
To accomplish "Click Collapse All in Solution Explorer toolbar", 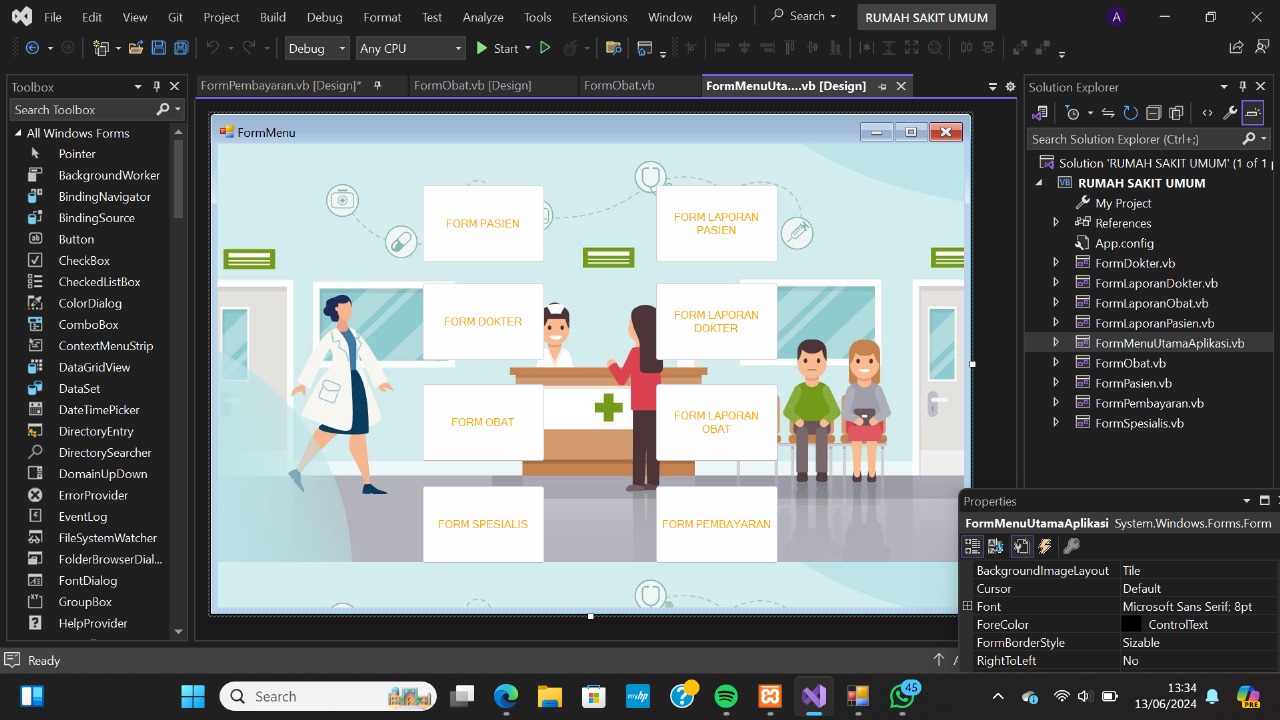I will [1153, 113].
